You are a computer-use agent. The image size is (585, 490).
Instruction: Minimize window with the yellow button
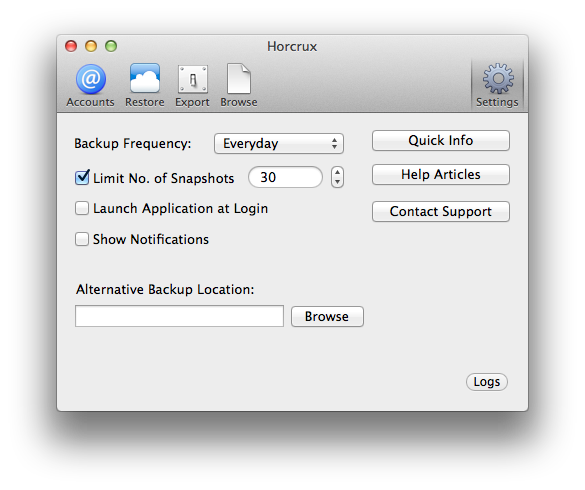[91, 46]
